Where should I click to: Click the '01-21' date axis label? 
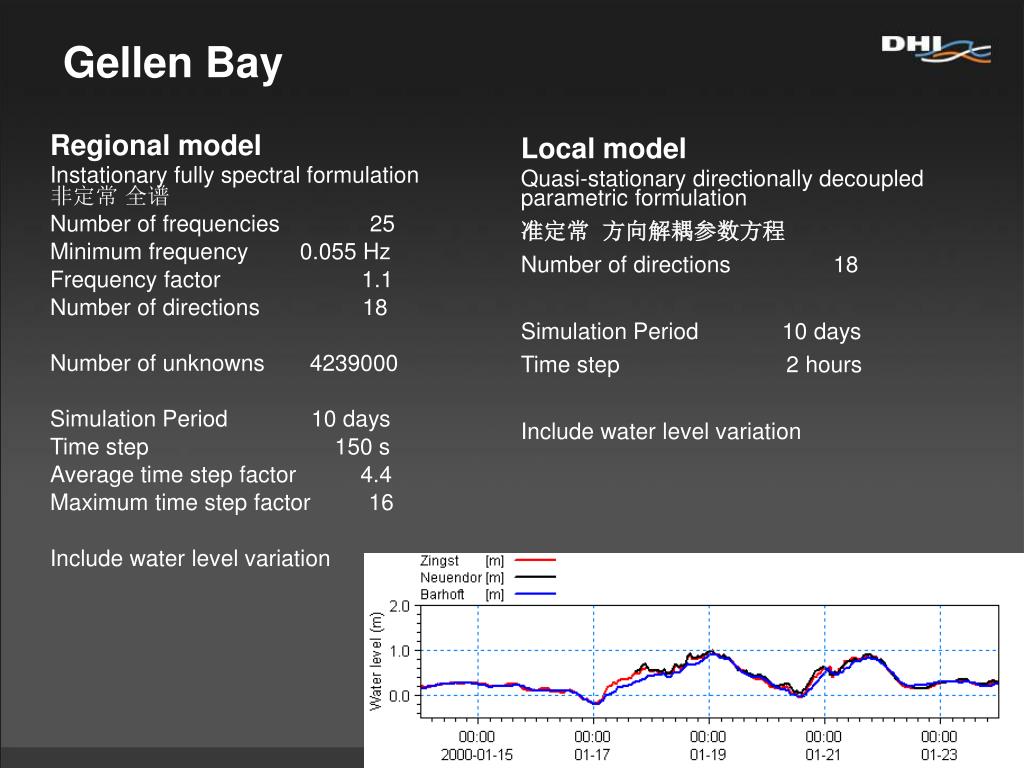tap(824, 755)
